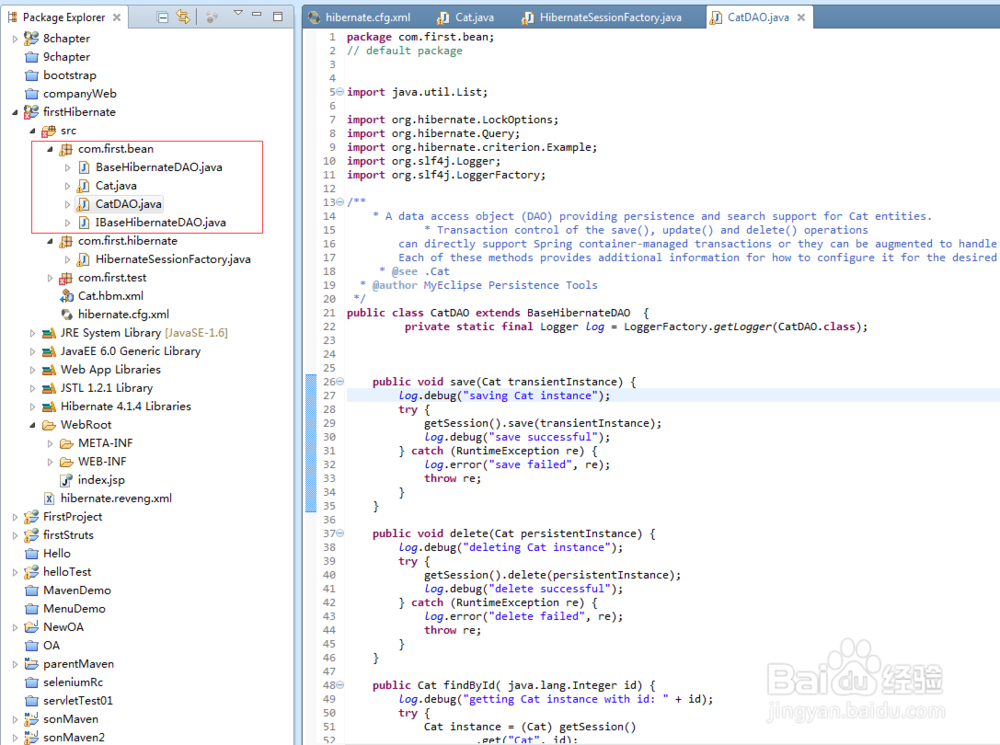This screenshot has width=1000, height=745.
Task: Select the servletTest01 project
Action: [x=78, y=700]
